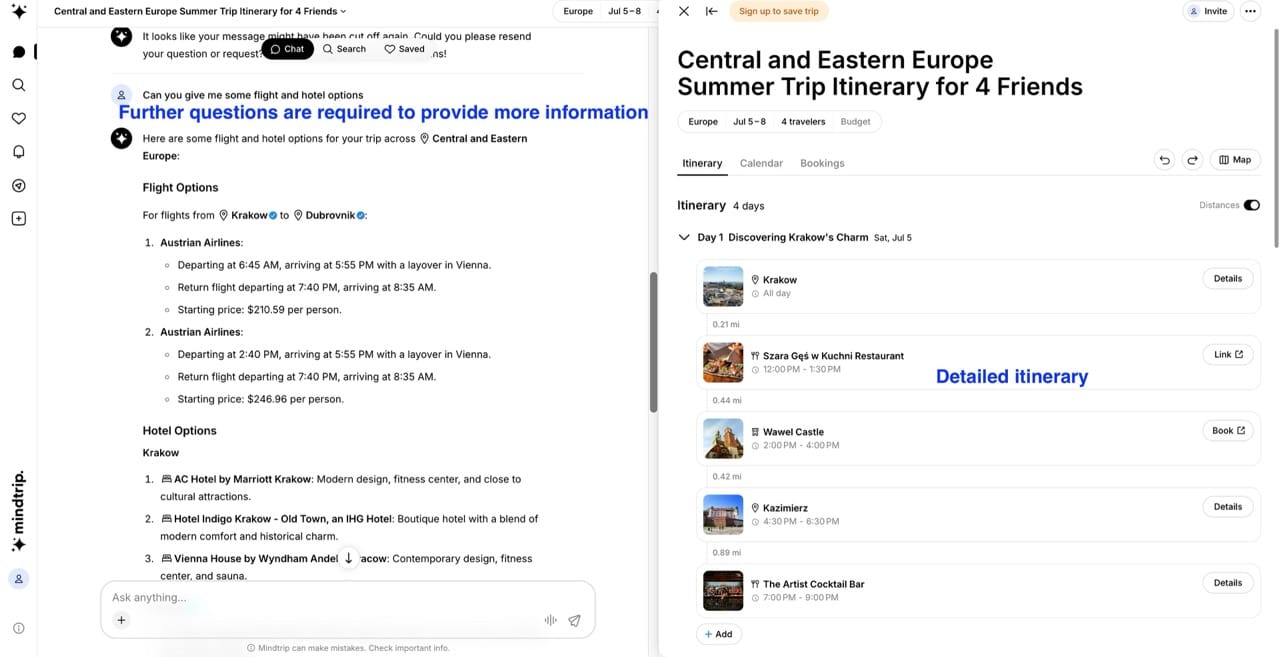Open Saved items via the heart icon
The width and height of the screenshot is (1280, 657).
point(18,118)
